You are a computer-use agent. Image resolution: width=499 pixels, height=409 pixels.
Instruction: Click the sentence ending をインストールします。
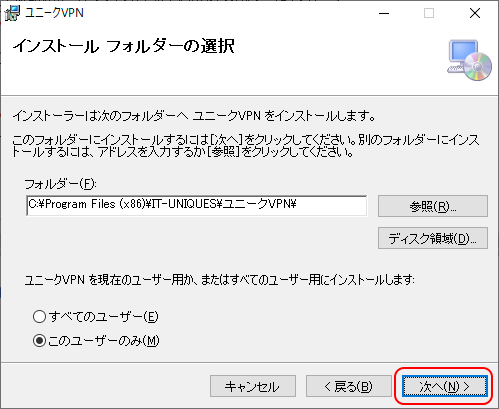click(194, 116)
